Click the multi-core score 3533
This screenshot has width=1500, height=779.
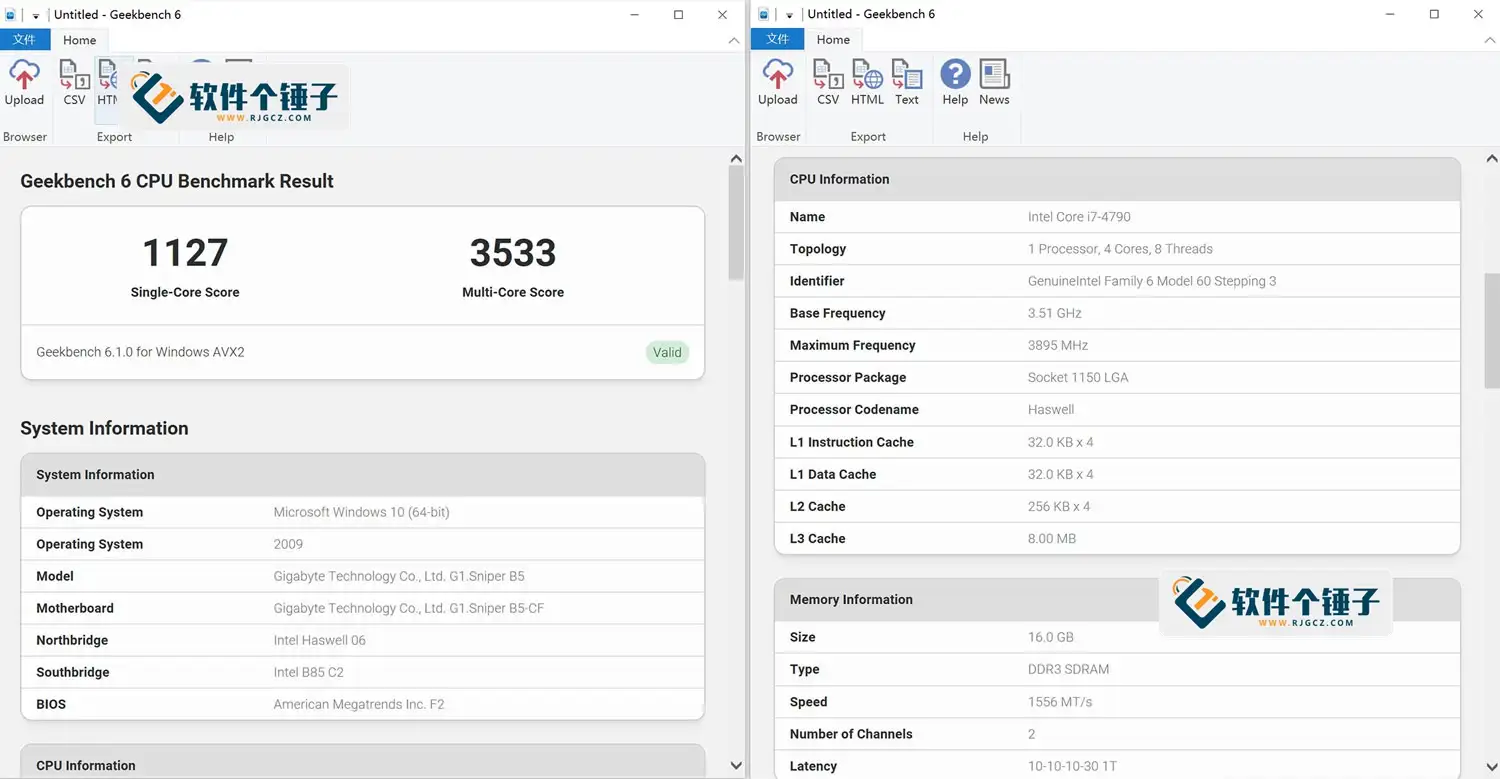click(513, 253)
